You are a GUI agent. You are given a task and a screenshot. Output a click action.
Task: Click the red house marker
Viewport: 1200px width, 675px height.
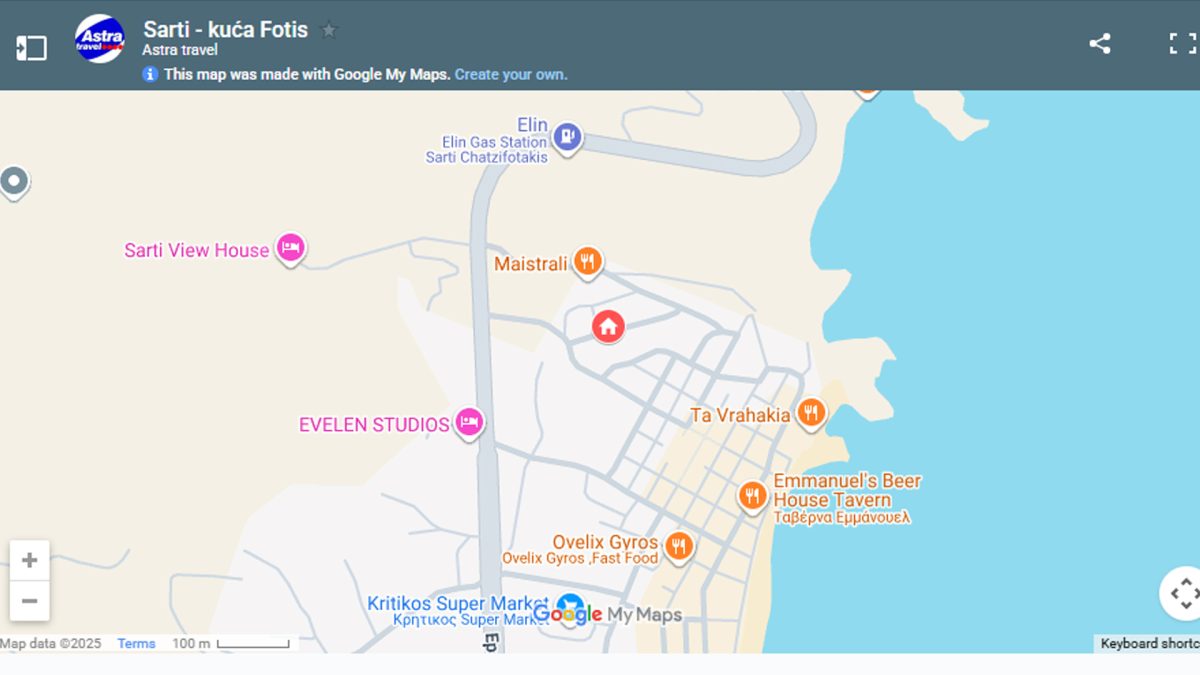(x=608, y=325)
